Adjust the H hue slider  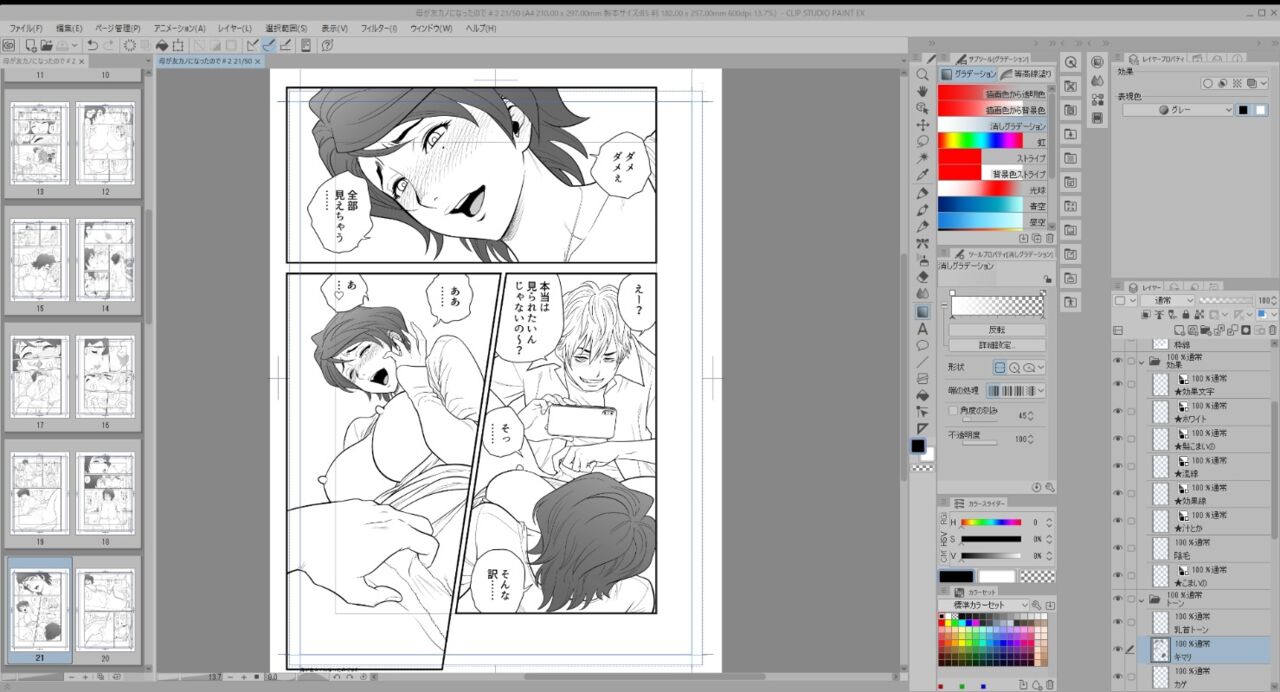click(x=991, y=522)
